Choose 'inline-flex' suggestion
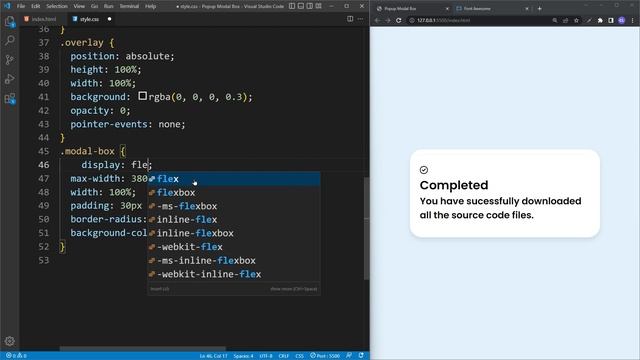 pos(233,220)
